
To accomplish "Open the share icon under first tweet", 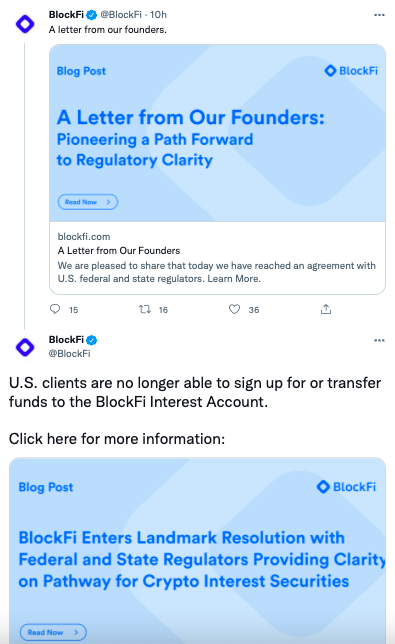I will pos(326,309).
